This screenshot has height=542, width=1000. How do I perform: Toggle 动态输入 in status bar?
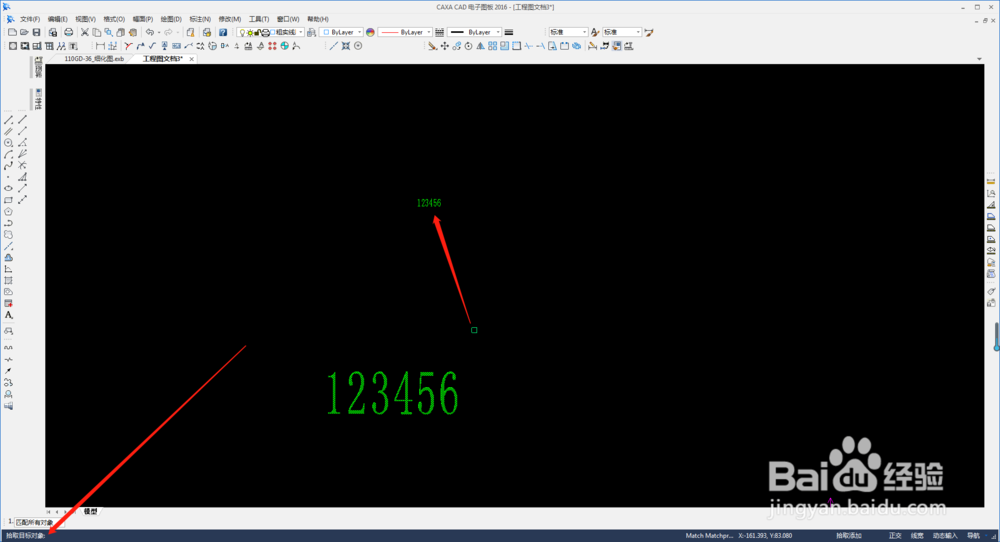click(x=945, y=536)
